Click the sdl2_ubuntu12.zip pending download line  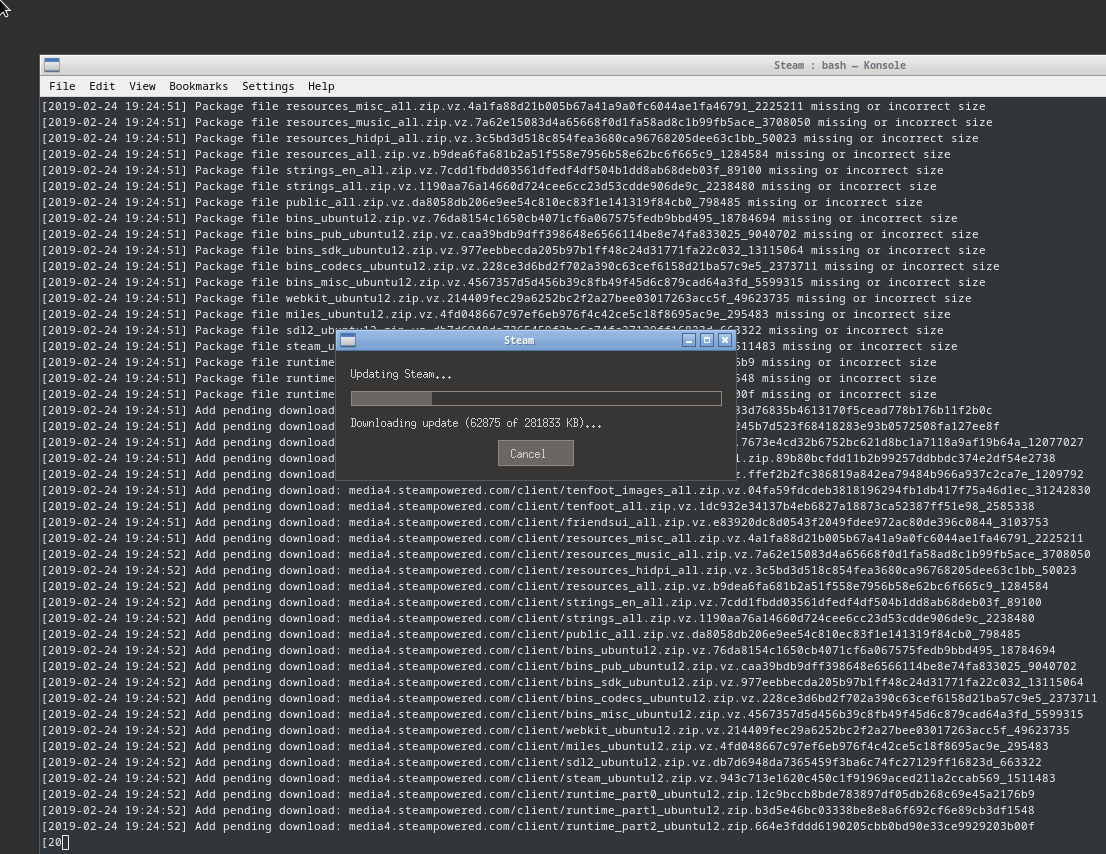pyautogui.click(x=542, y=763)
